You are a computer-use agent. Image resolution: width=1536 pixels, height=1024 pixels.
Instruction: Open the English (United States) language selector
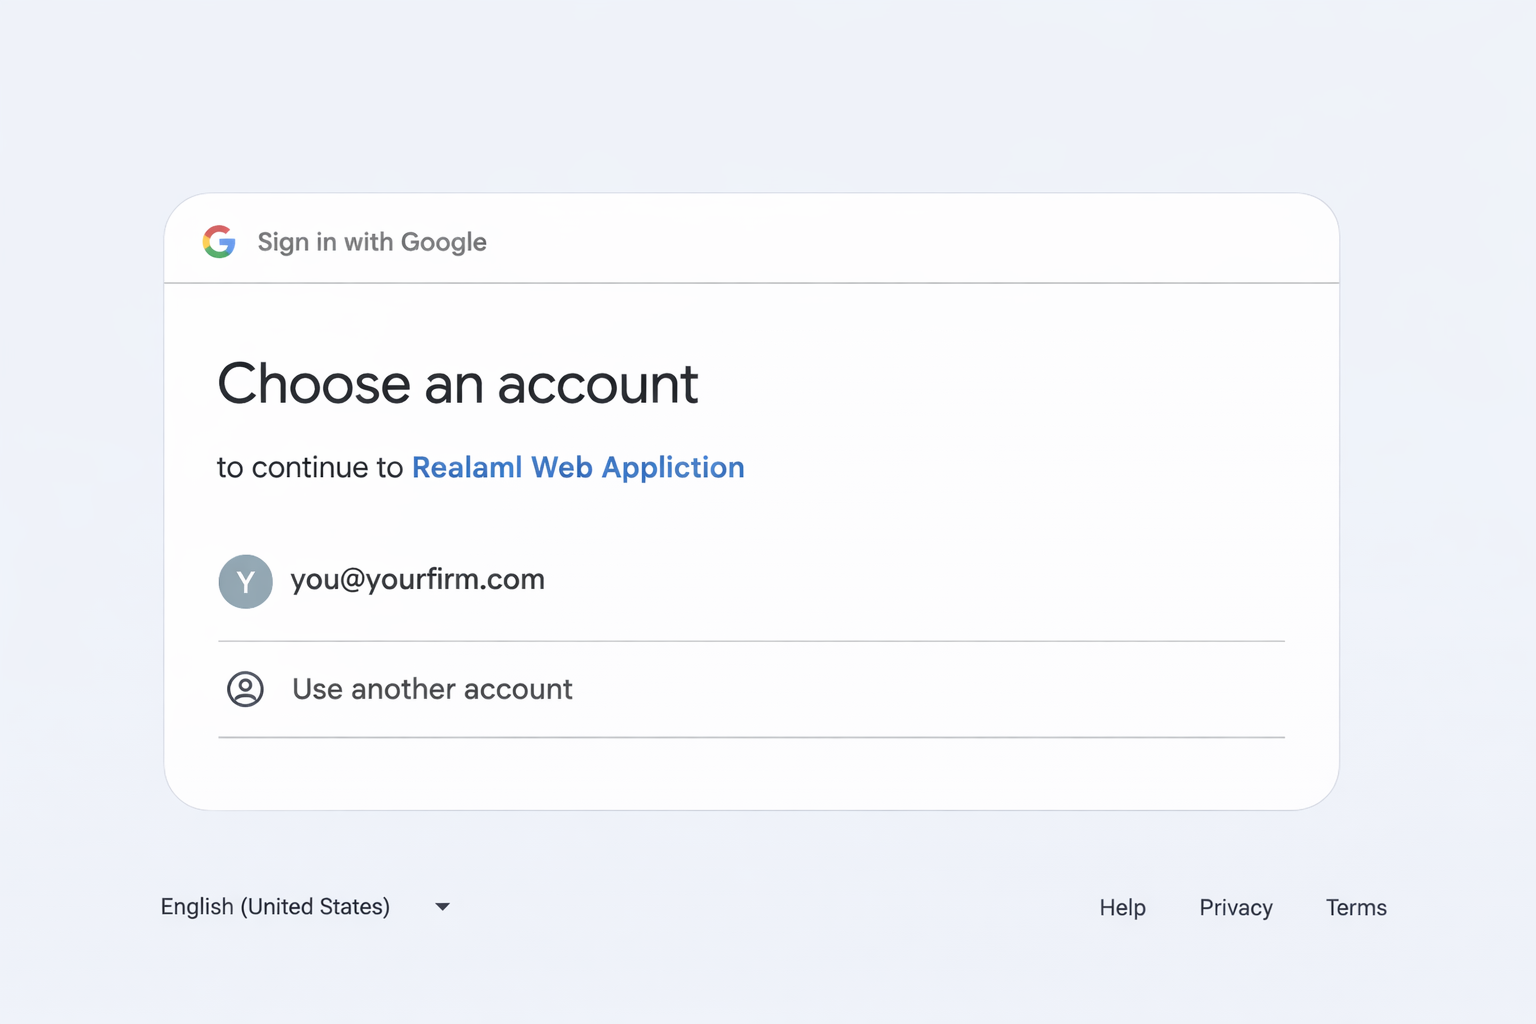[275, 907]
